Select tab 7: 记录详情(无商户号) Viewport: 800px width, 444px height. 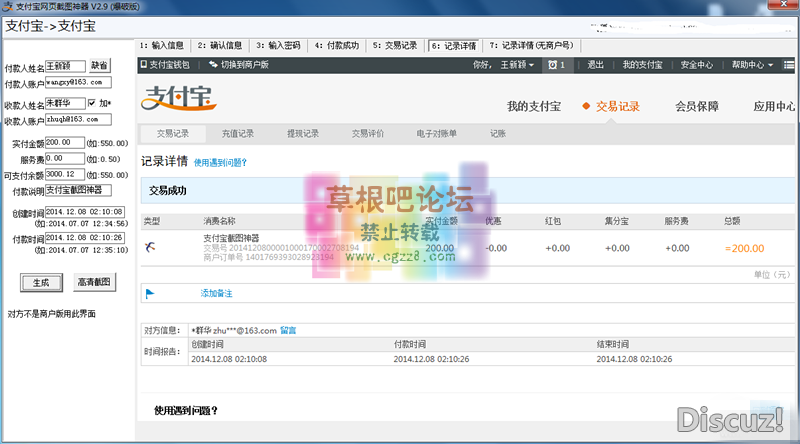tap(532, 45)
